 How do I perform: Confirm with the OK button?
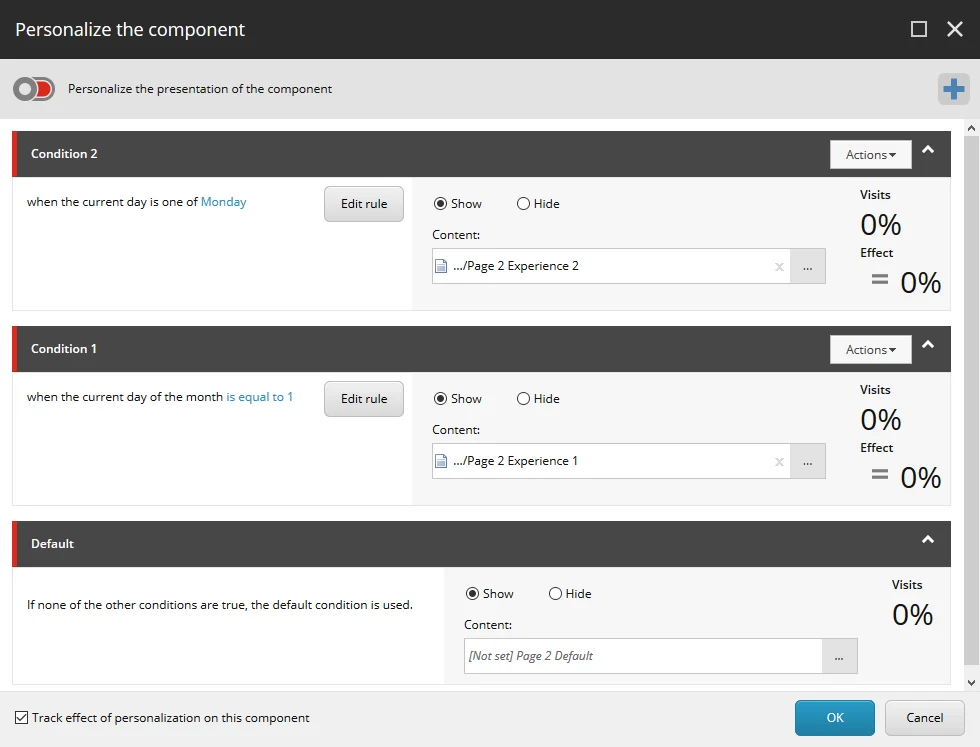tap(834, 718)
